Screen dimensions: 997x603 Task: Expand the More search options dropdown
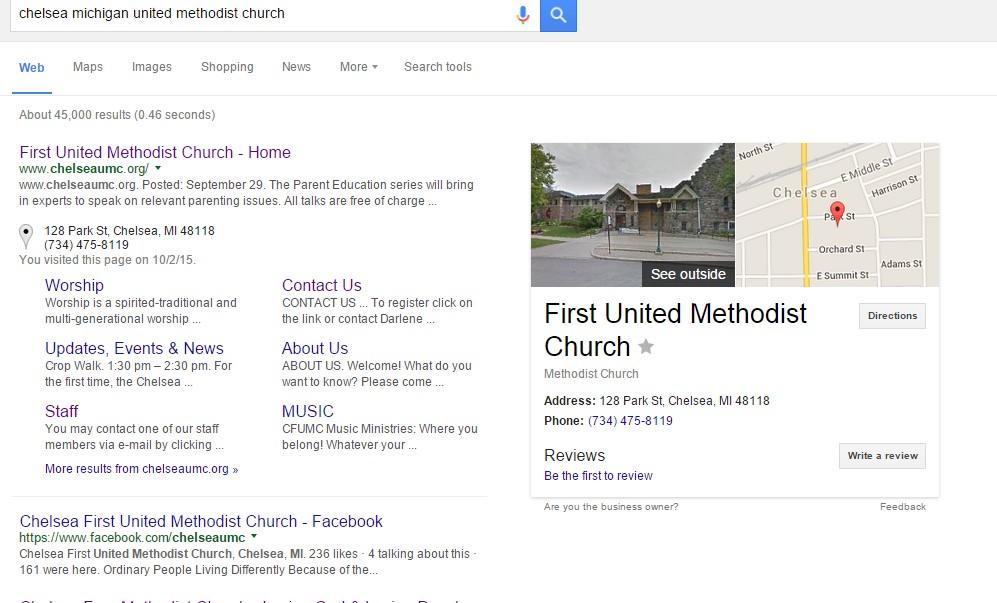point(359,67)
